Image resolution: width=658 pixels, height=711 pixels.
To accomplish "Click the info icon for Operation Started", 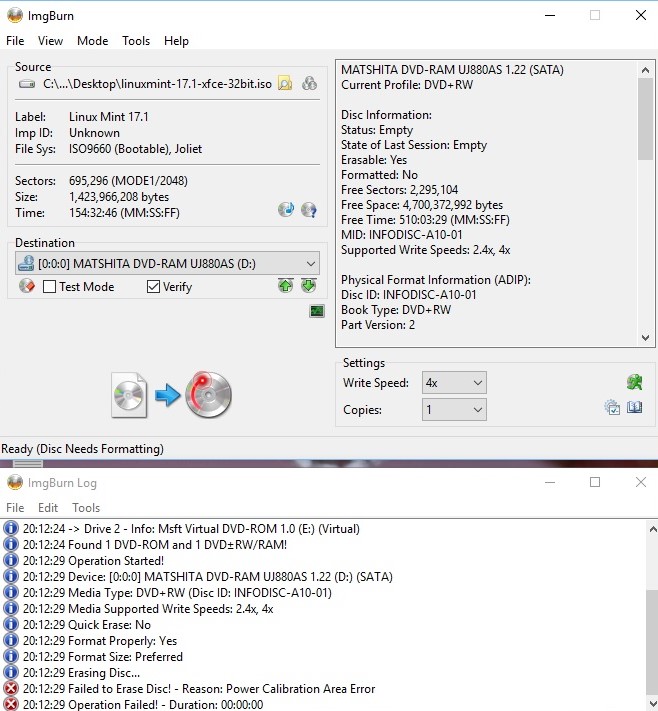I will point(11,560).
